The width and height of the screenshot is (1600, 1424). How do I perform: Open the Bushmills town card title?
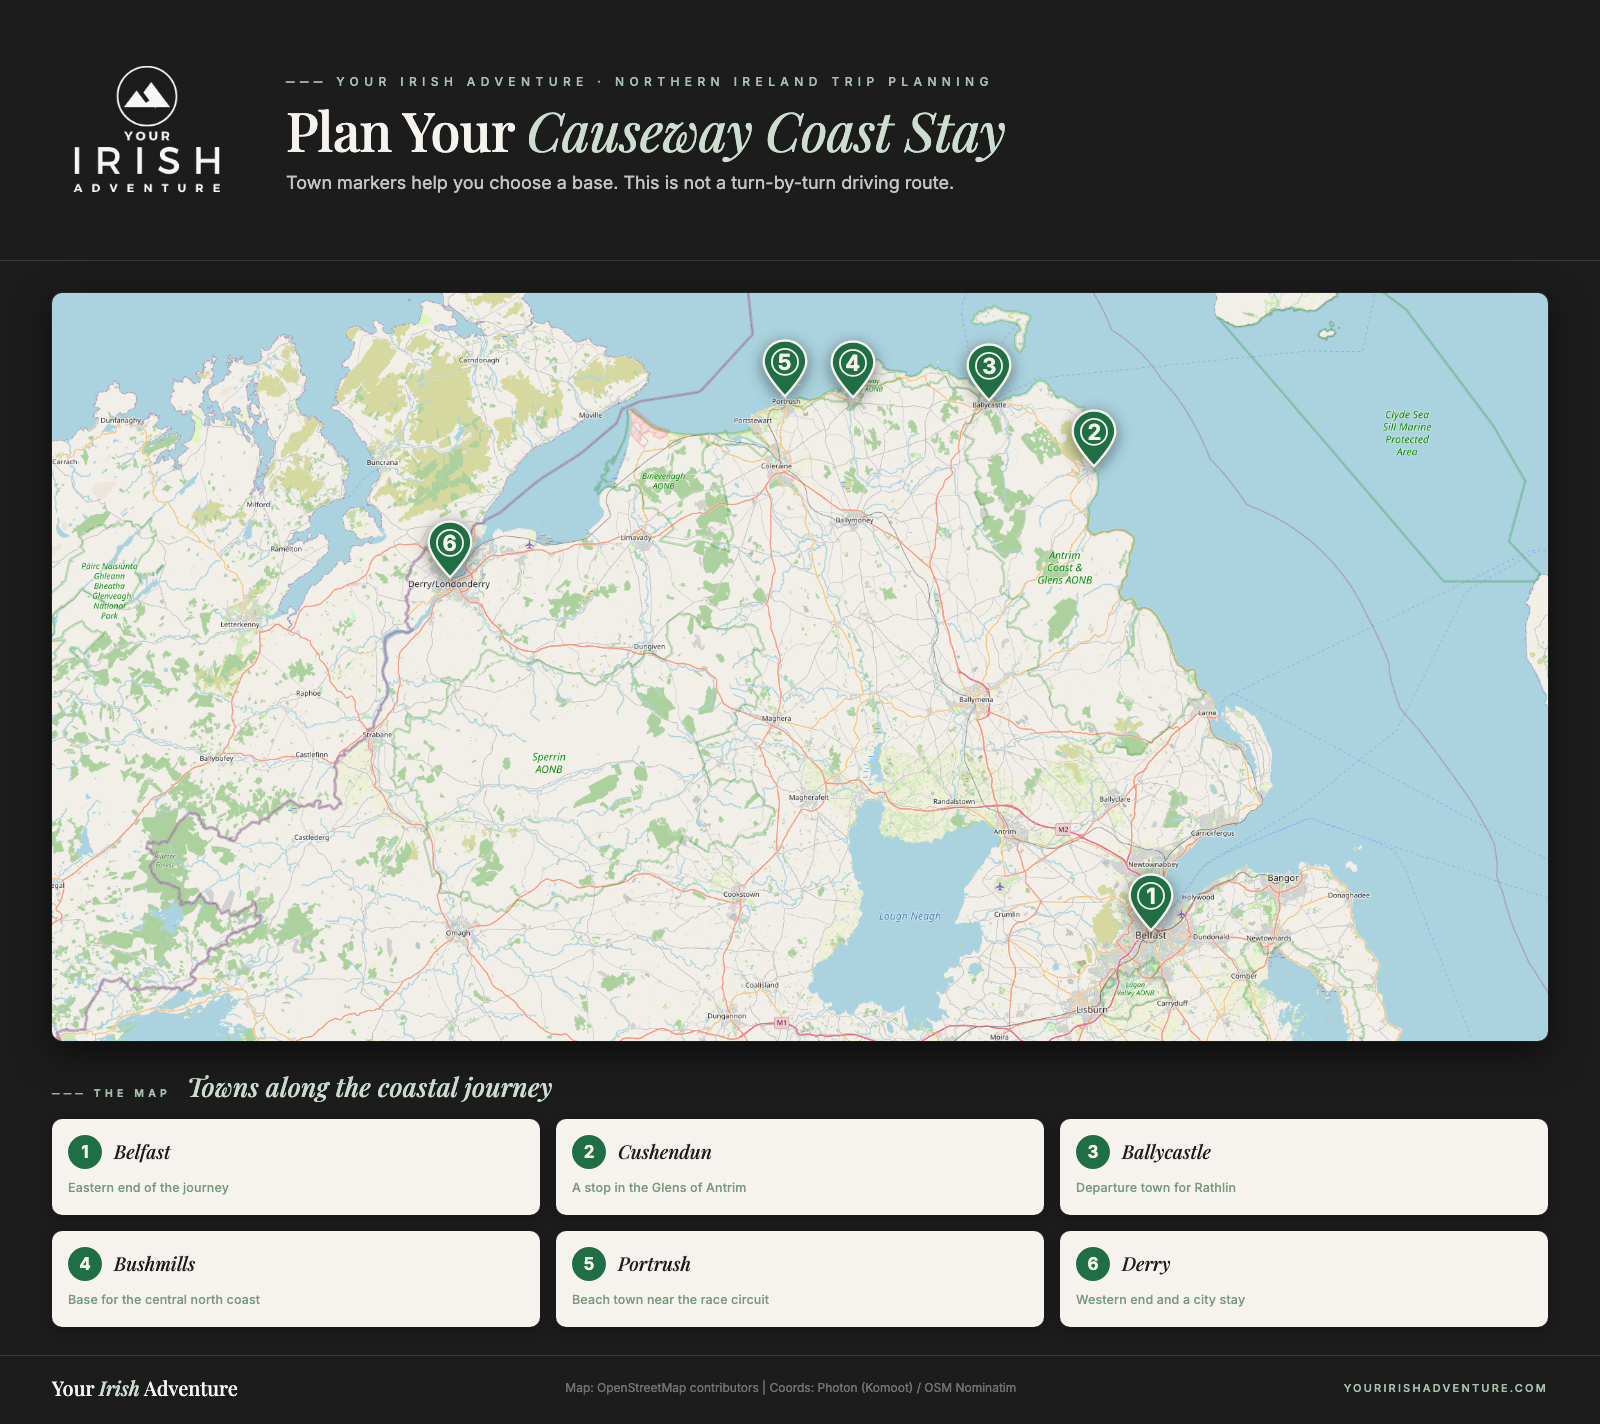(154, 1264)
